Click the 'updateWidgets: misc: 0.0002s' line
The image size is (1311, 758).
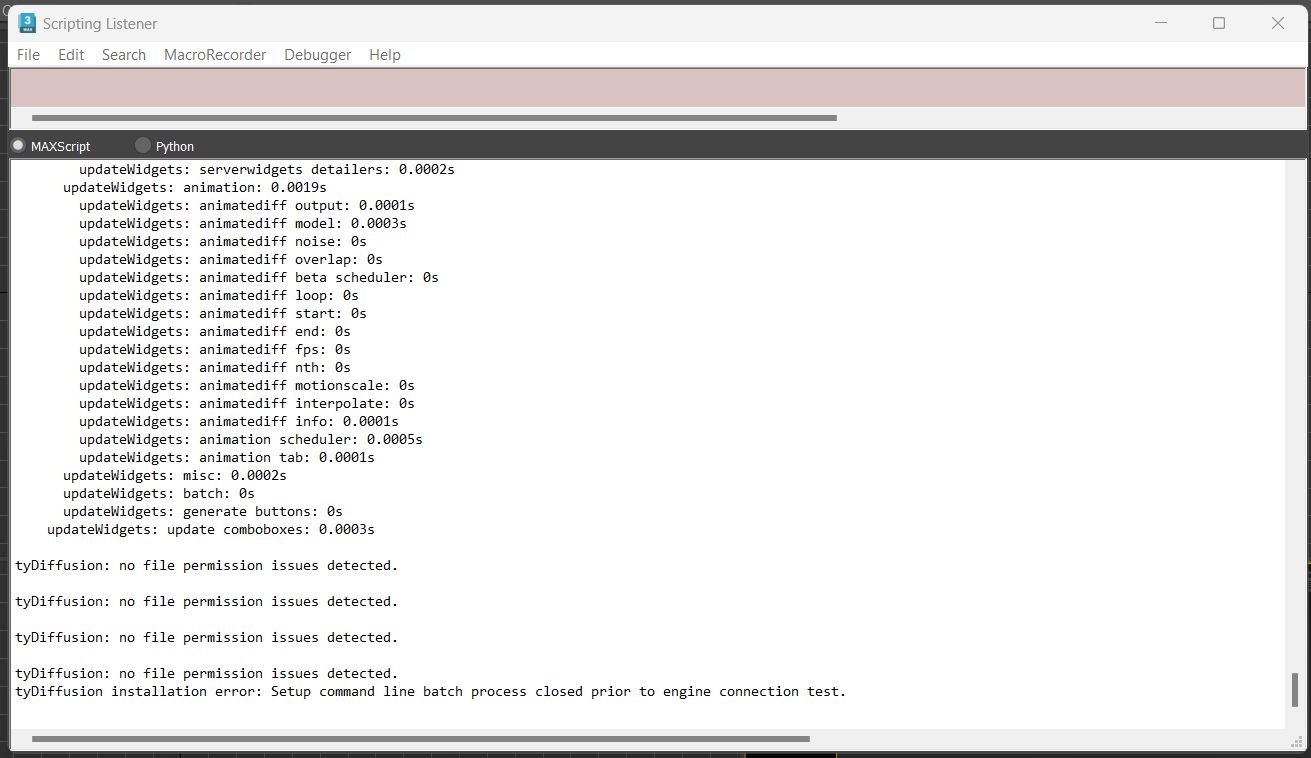pyautogui.click(x=175, y=476)
